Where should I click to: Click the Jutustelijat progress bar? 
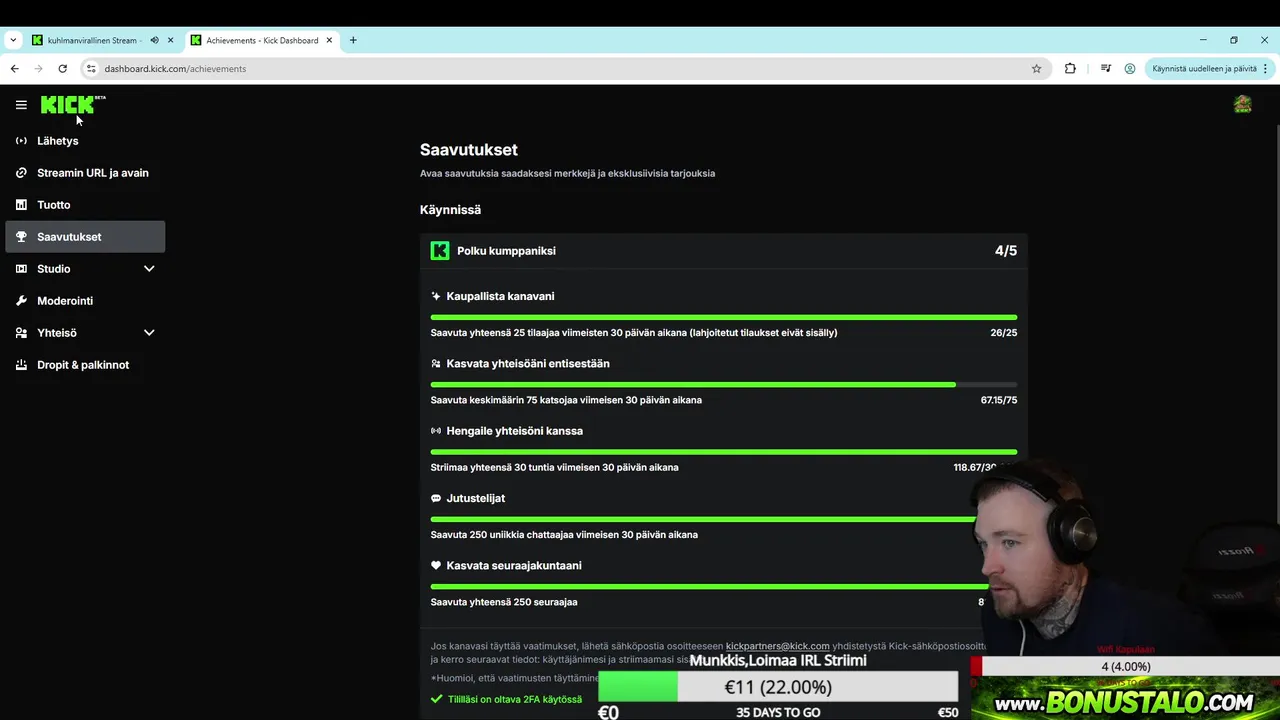[703, 519]
